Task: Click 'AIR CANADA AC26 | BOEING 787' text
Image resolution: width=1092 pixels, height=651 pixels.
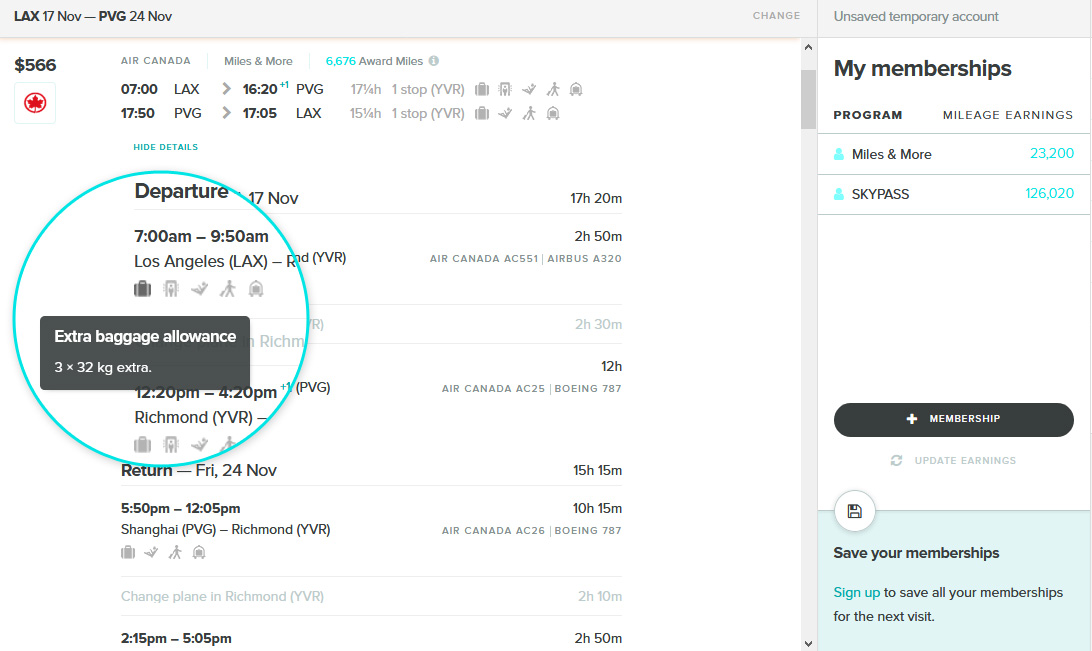Action: coord(531,531)
